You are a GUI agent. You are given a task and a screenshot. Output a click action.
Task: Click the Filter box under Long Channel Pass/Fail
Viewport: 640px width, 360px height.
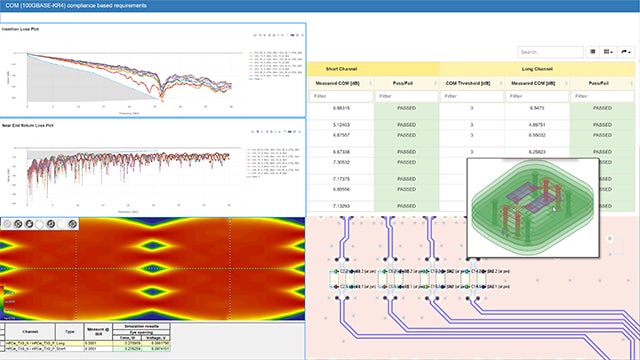click(x=602, y=96)
